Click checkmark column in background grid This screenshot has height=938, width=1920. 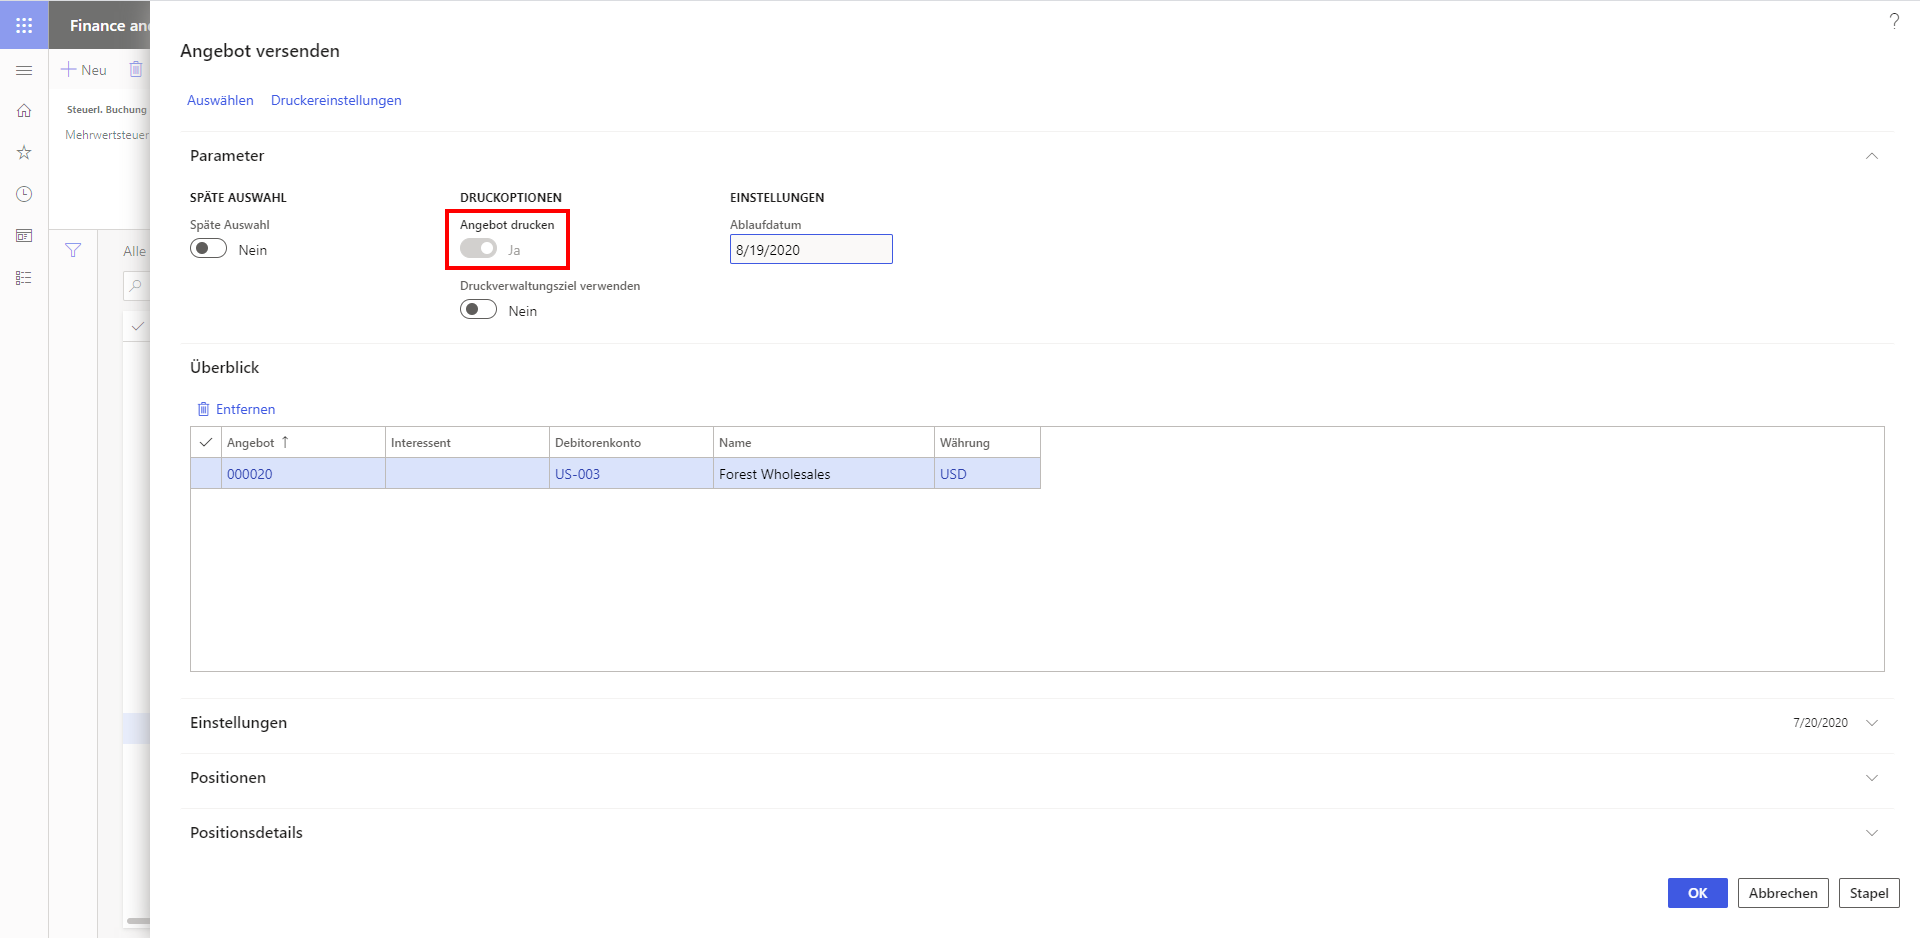point(137,326)
